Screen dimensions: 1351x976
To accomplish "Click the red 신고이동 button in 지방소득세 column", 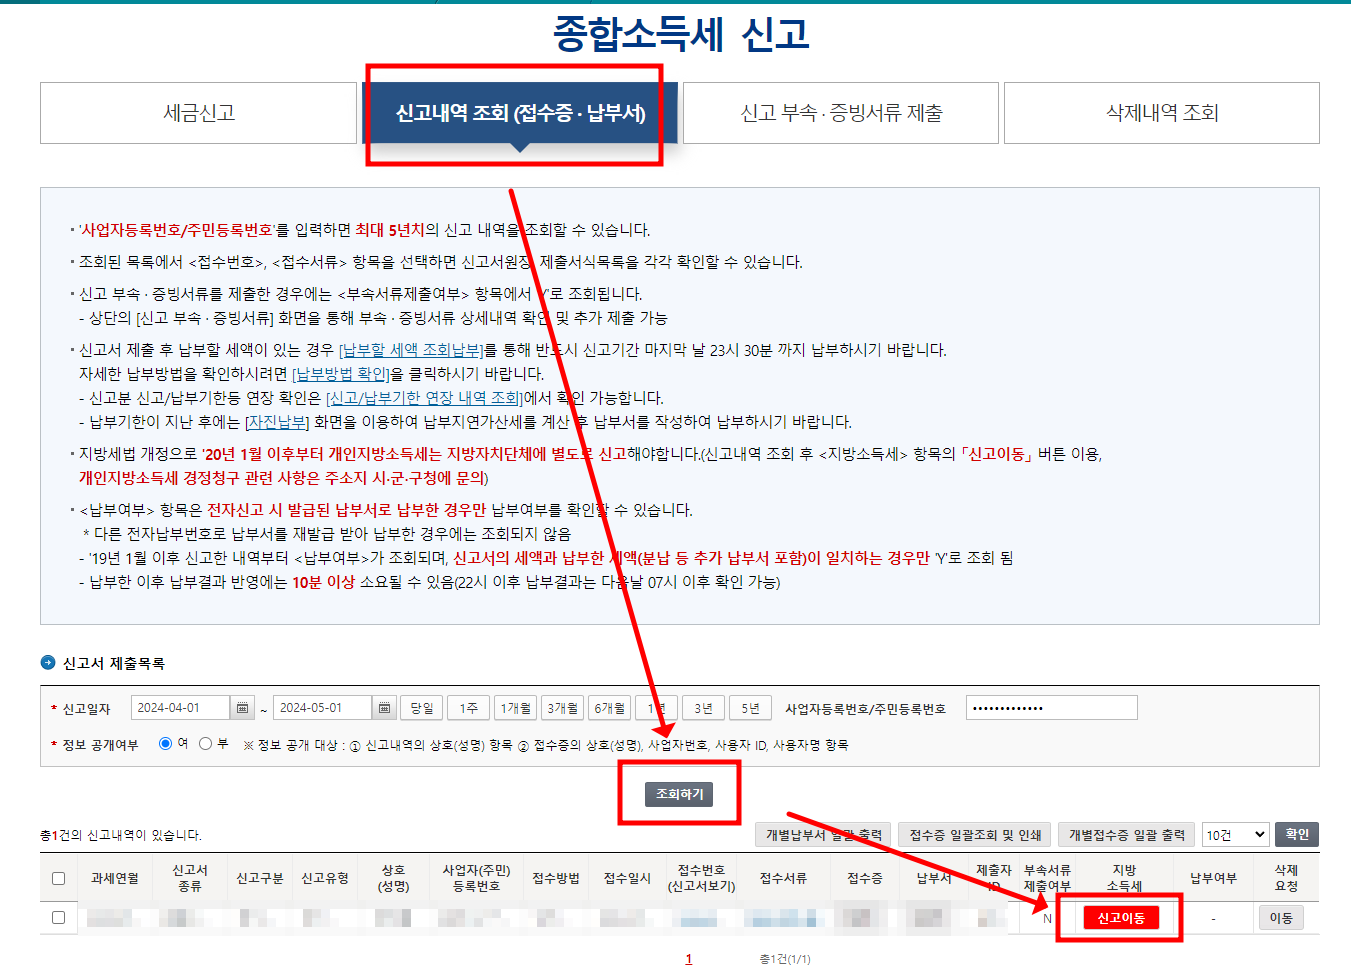I will (1119, 916).
